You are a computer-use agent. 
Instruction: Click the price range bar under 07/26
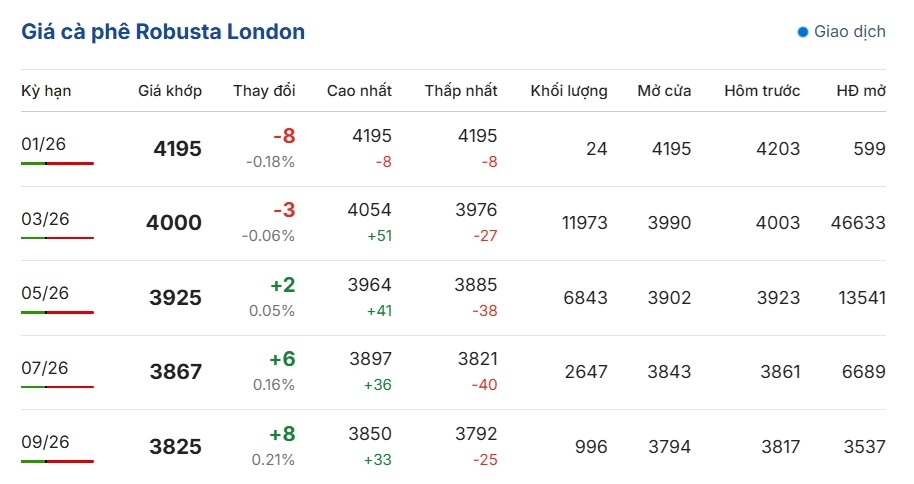click(57, 387)
